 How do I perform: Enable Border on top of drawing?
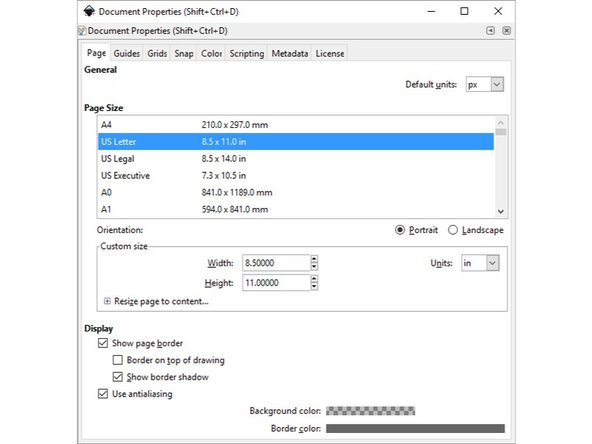[117, 360]
